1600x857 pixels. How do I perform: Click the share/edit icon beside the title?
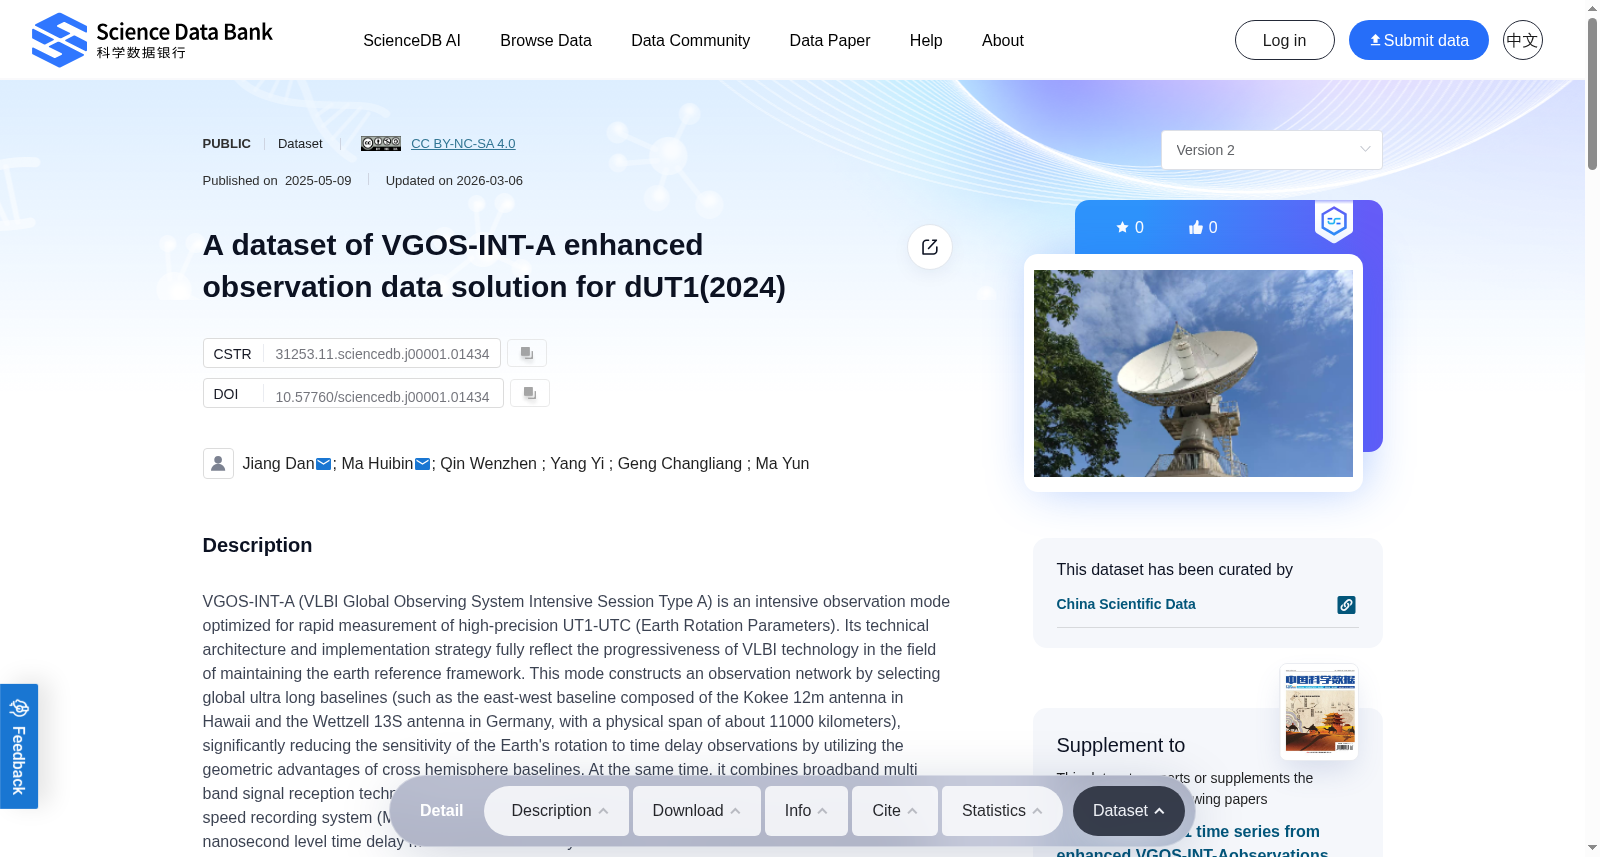[930, 247]
